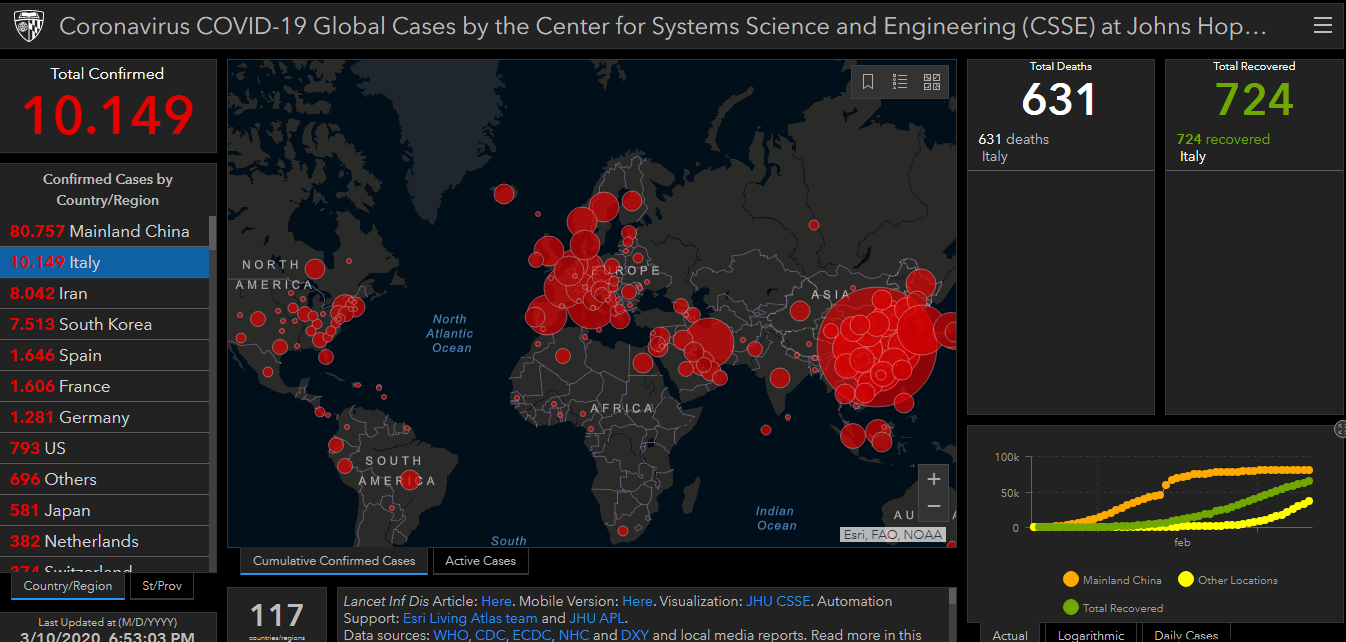Select Others in country list
The height and width of the screenshot is (642, 1346).
[x=104, y=479]
